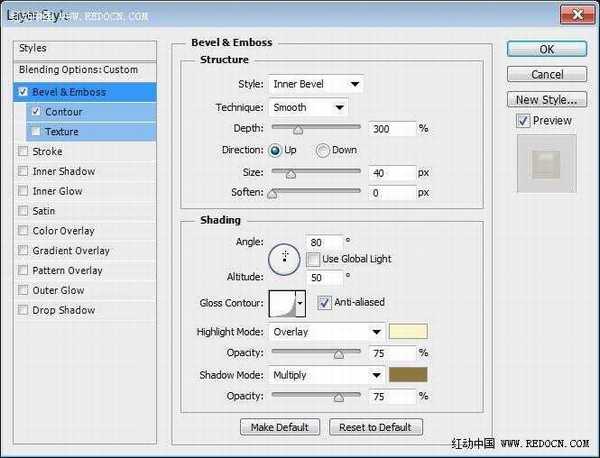Click the Depth slider handle
The width and height of the screenshot is (600, 458).
(298, 130)
